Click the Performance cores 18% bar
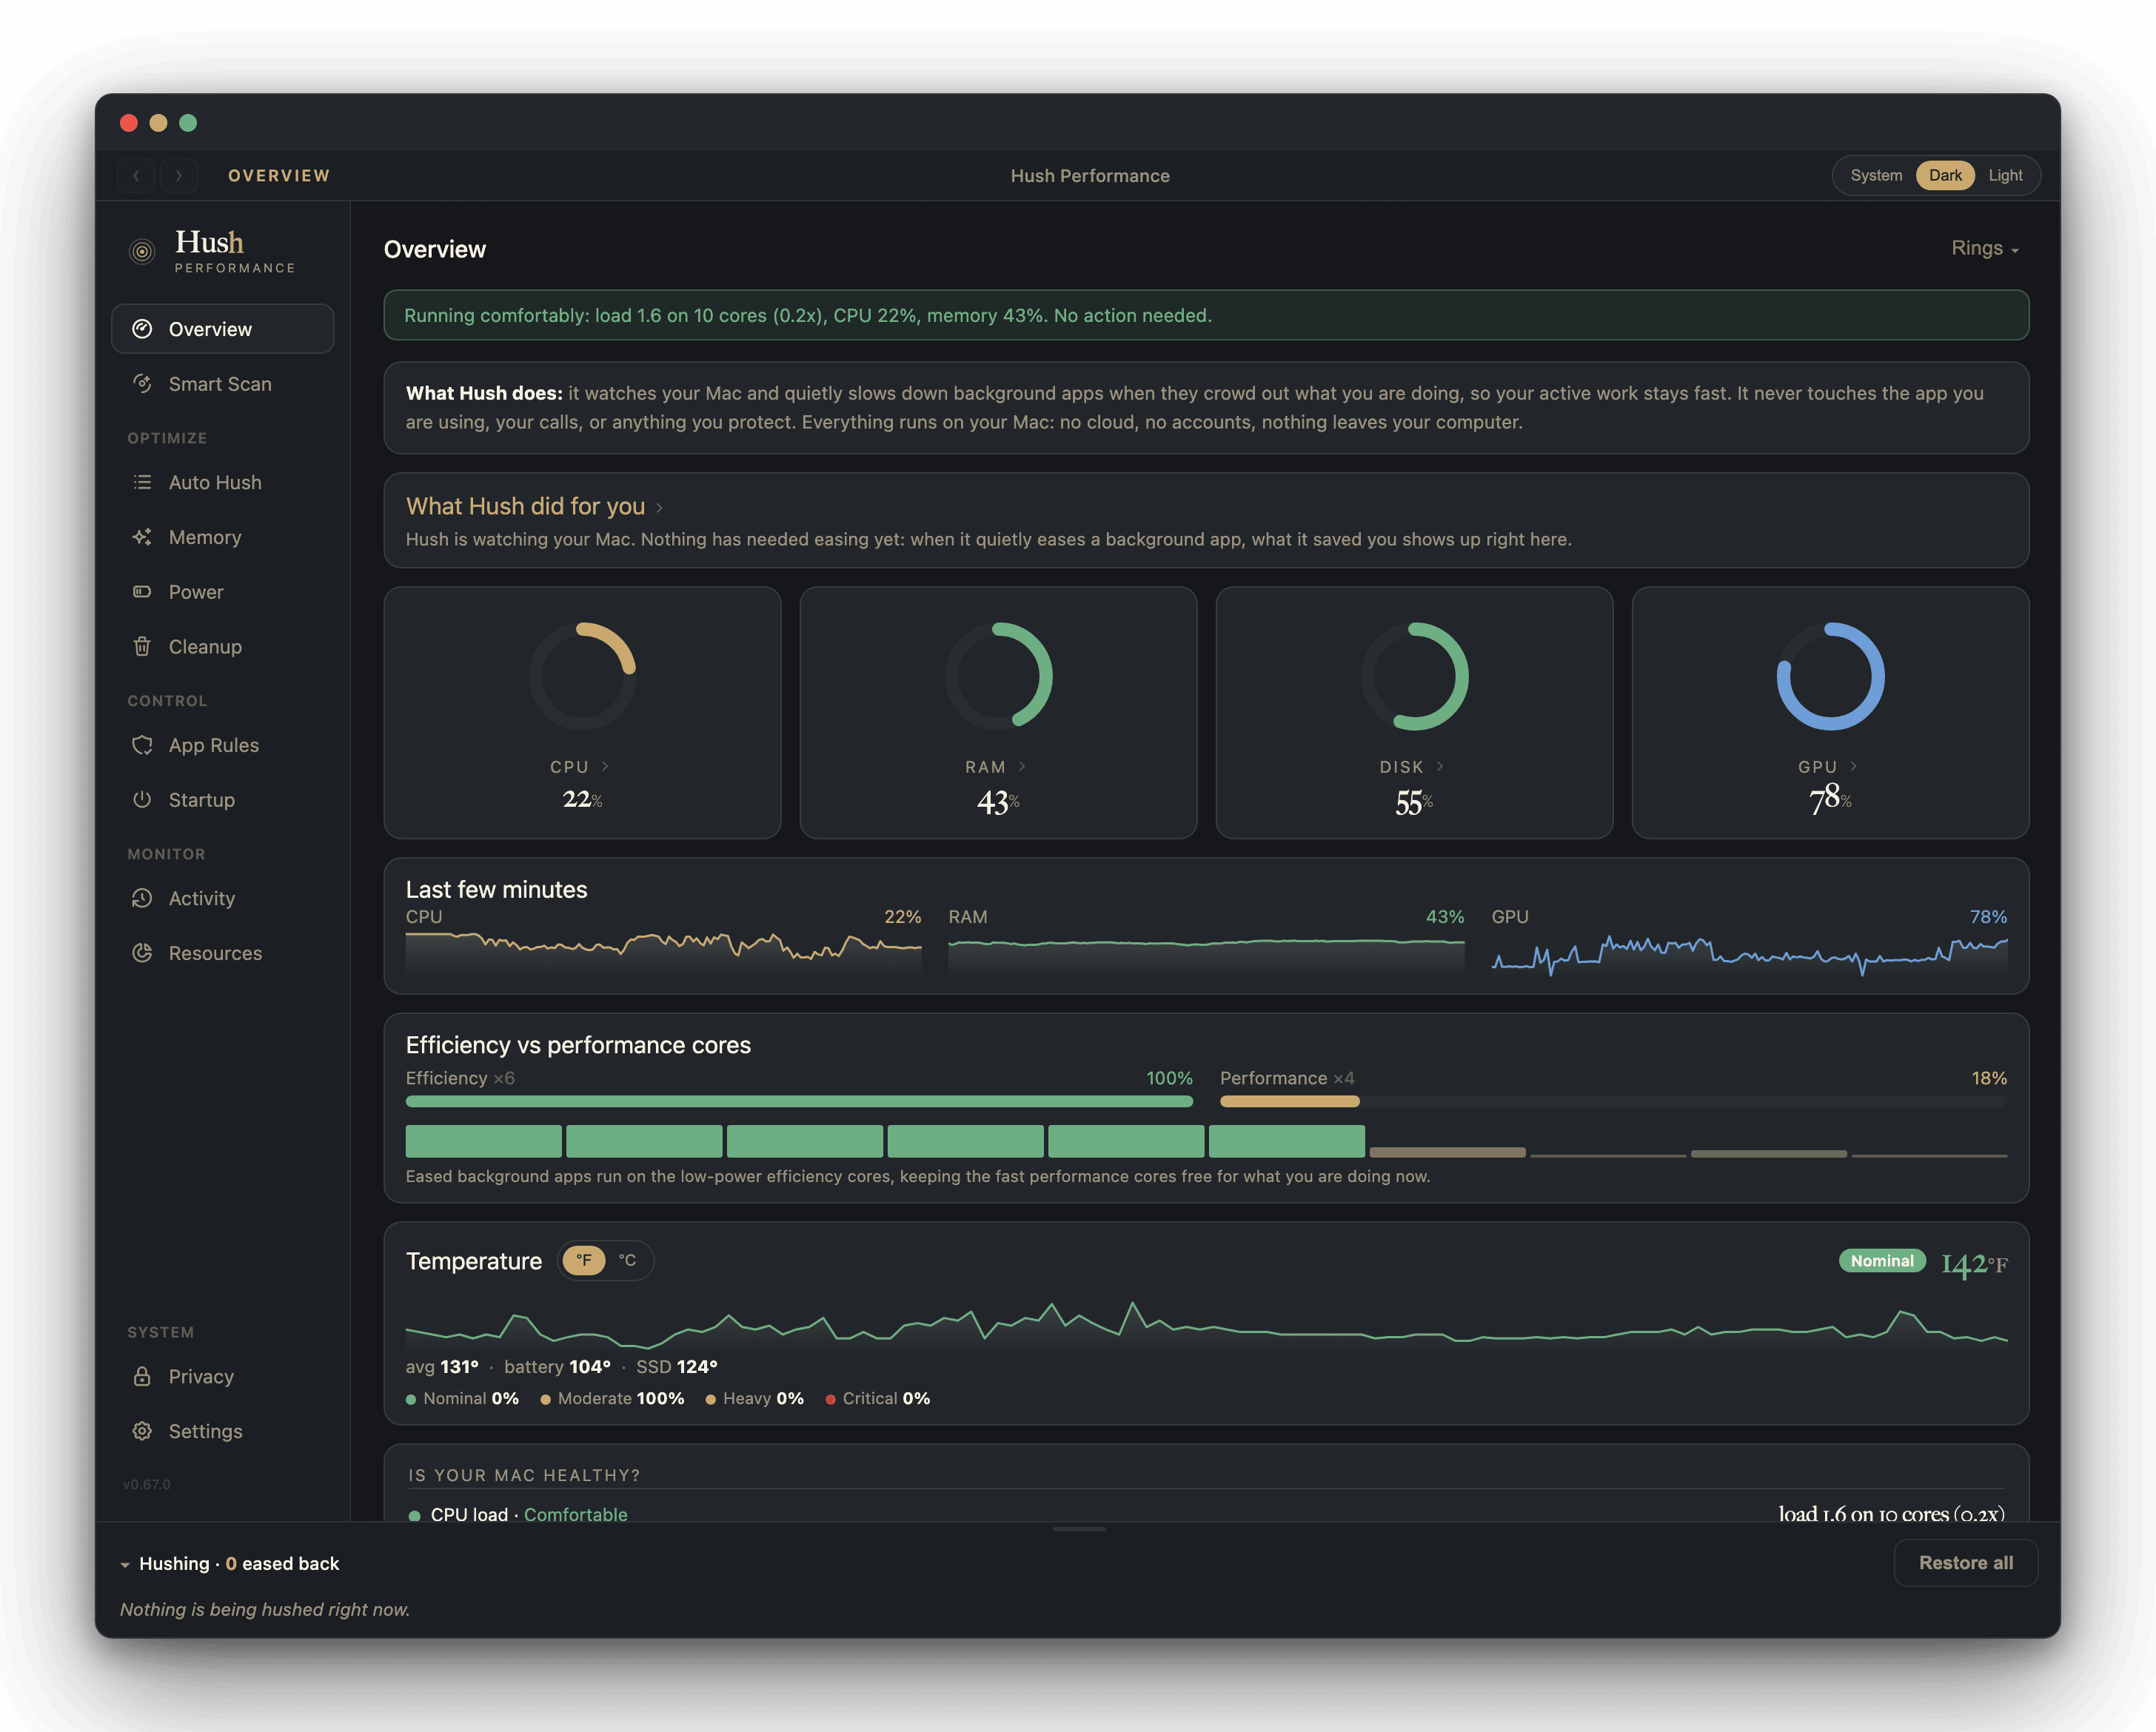This screenshot has width=2156, height=1732. tap(1613, 1101)
